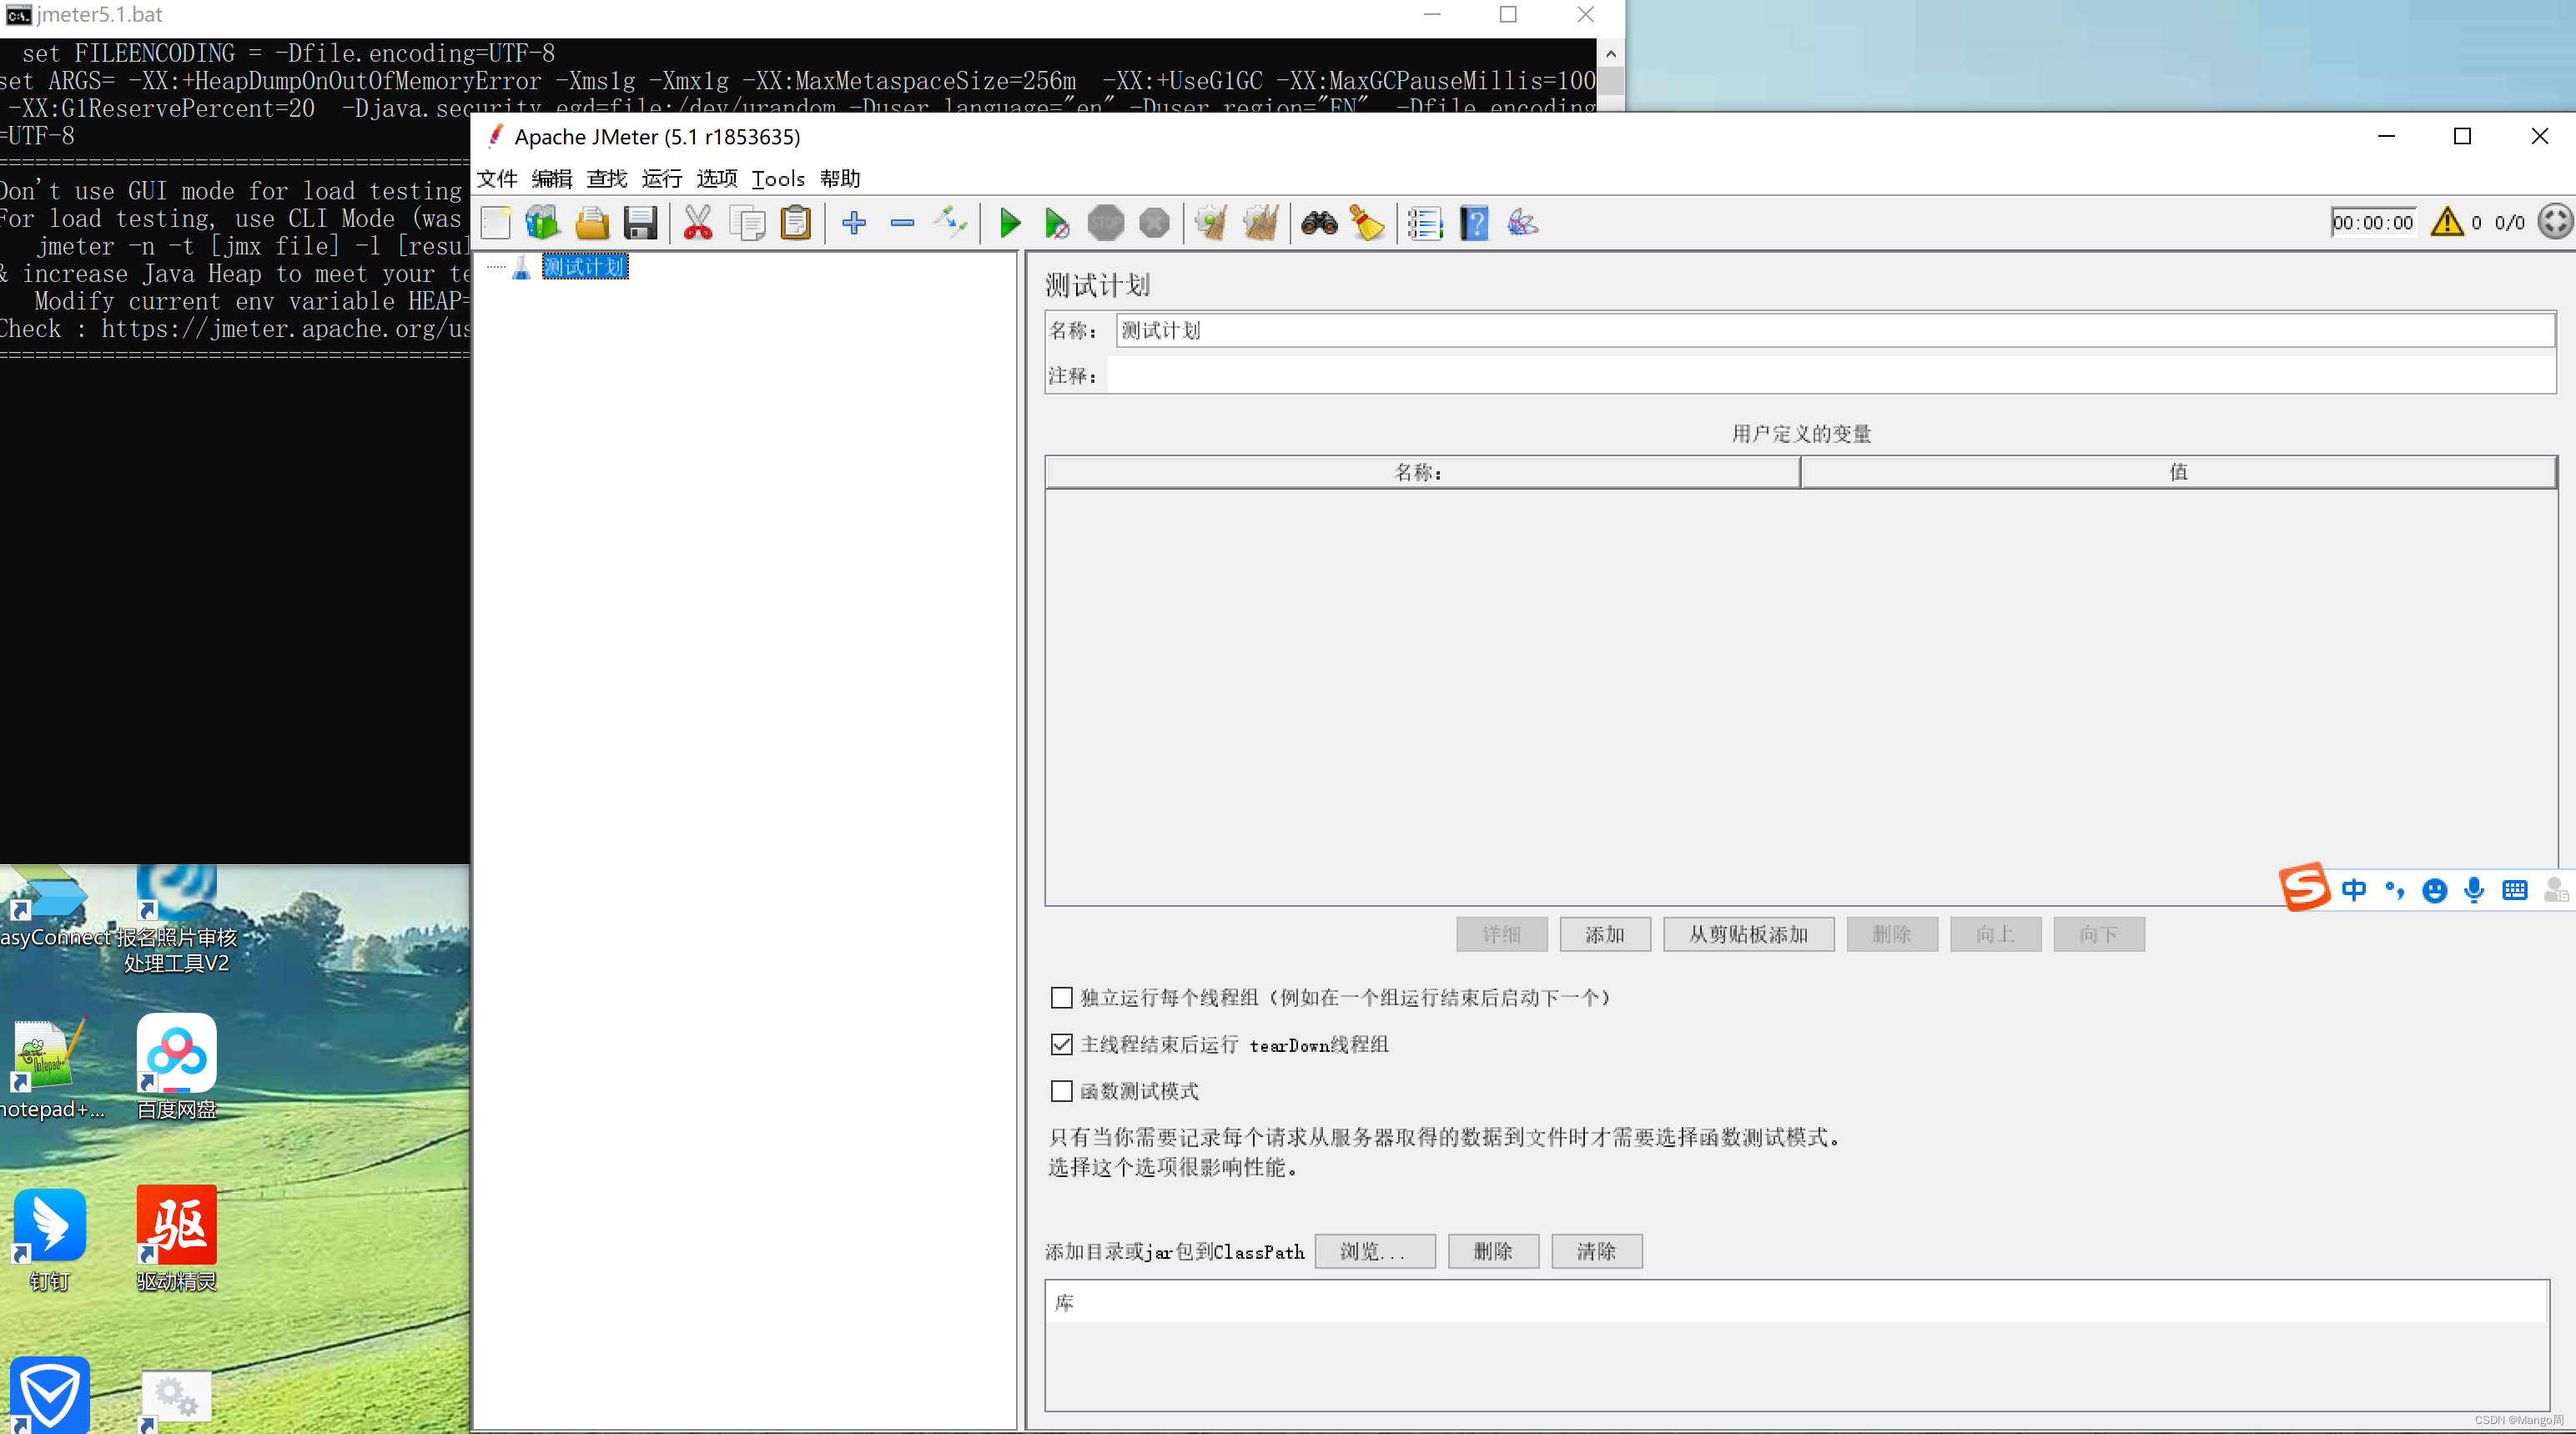Open 百度网盘 desktop shortcut
The height and width of the screenshot is (1434, 2576).
[176, 1066]
